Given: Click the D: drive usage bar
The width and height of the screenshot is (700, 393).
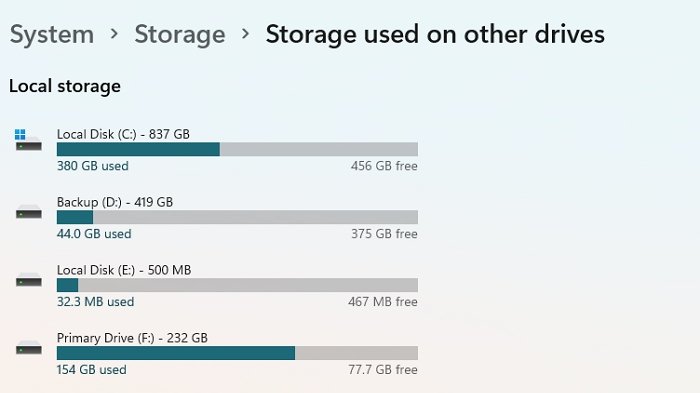Looking at the screenshot, I should tap(237, 217).
